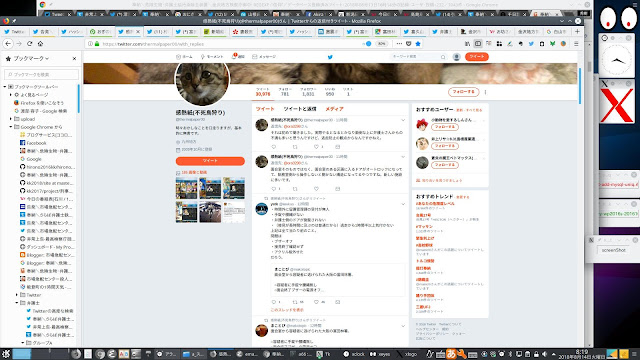Image resolution: width=640 pixels, height=360 pixels.
Task: Click the Twitter extension icon in toolbar
Action: point(531,44)
